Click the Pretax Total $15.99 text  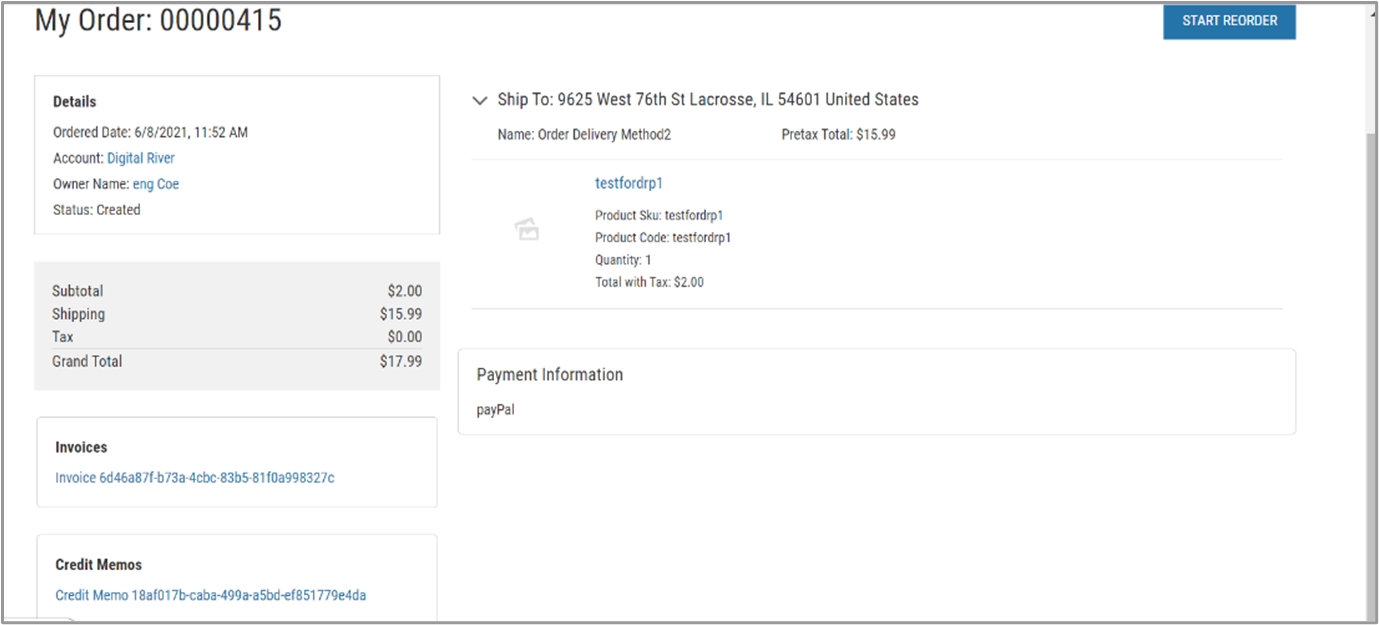838,134
